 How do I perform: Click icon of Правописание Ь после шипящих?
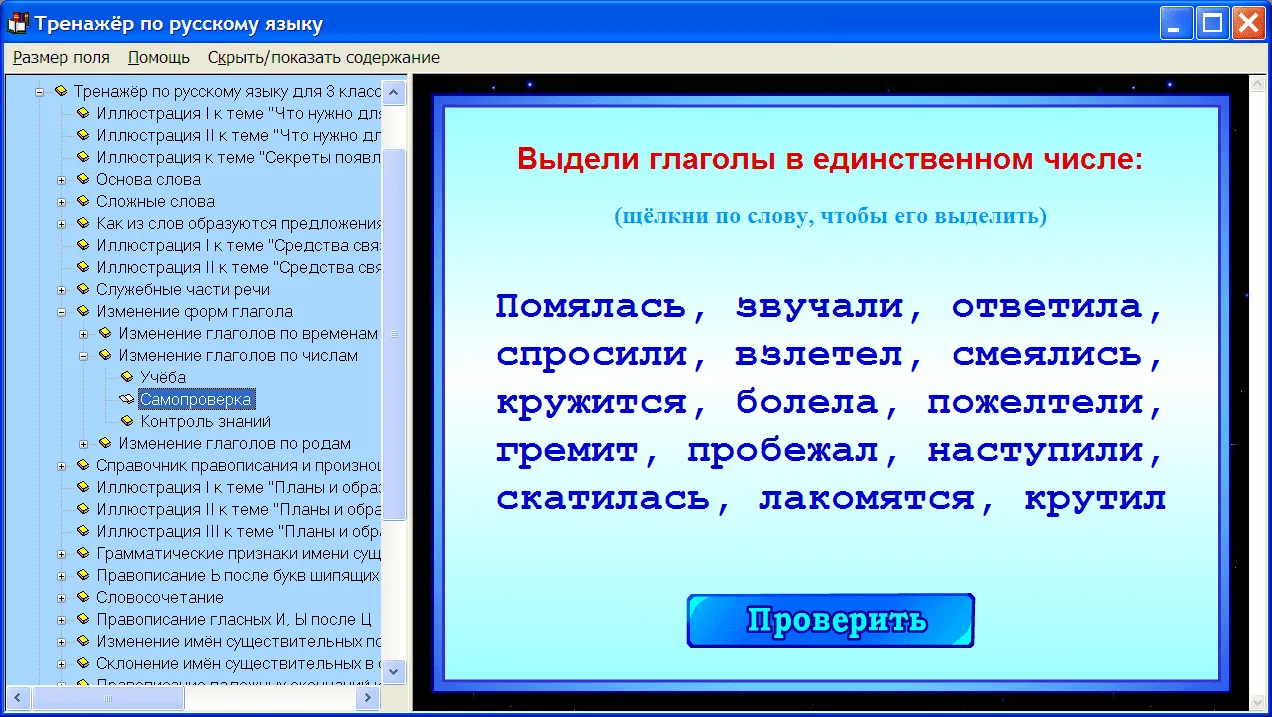pos(82,575)
